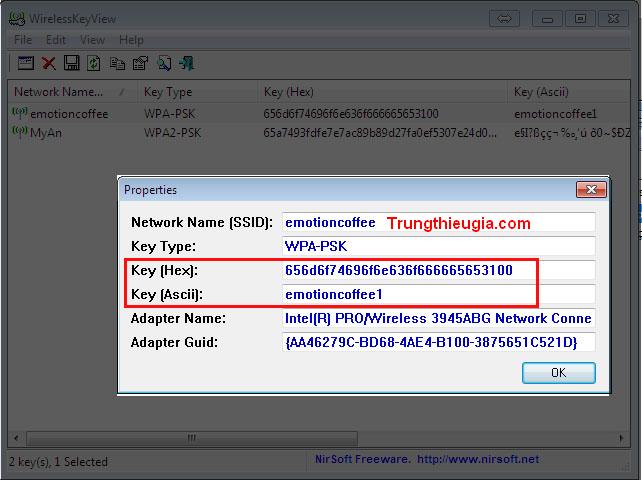Click the main window minimize button

click(x=547, y=18)
